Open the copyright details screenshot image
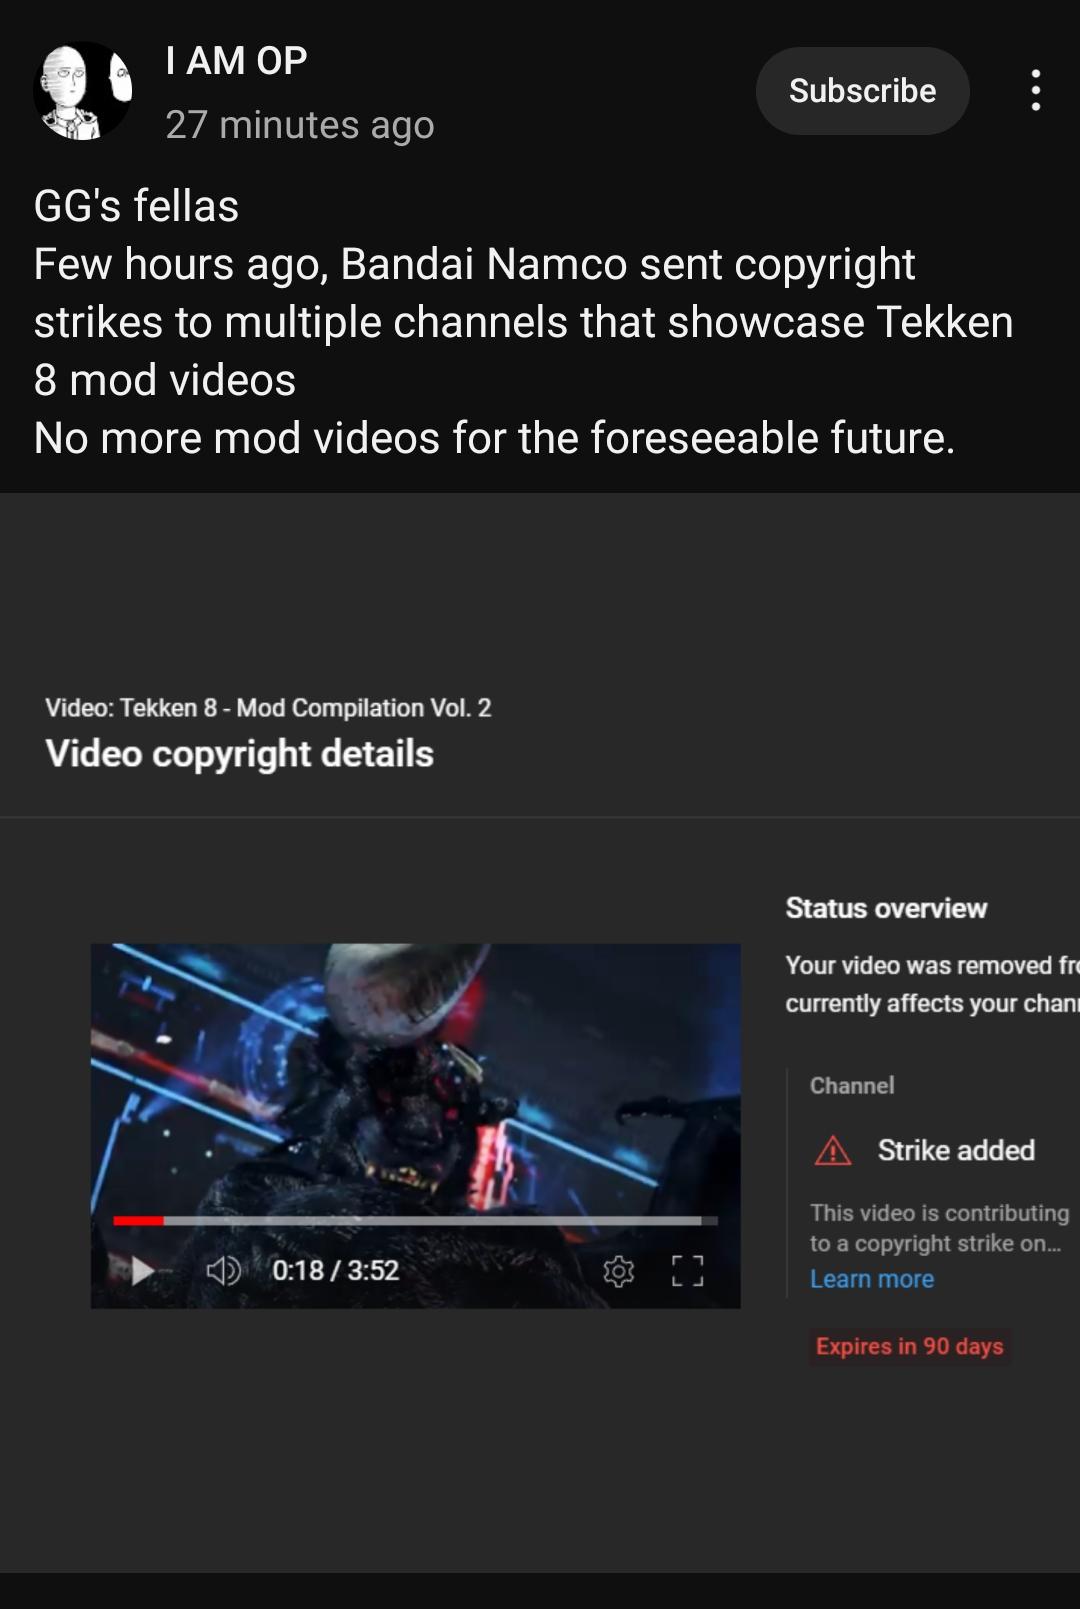1080x1609 pixels. 540,1033
